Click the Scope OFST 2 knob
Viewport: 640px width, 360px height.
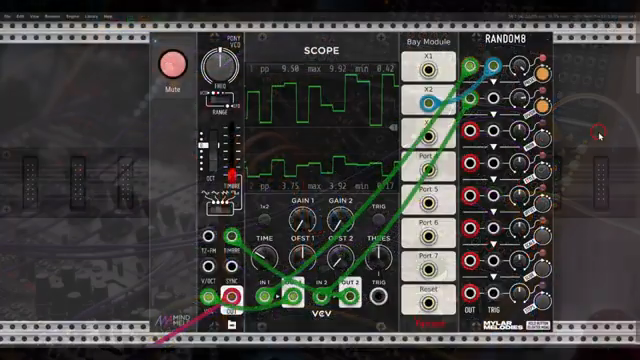pyautogui.click(x=340, y=258)
